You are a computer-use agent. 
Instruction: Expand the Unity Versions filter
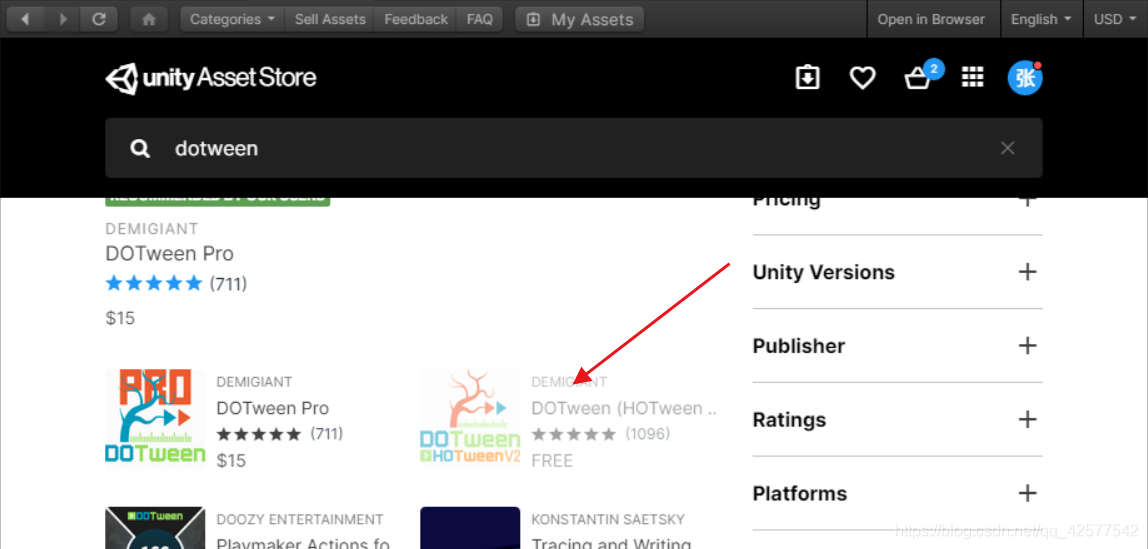(x=897, y=272)
